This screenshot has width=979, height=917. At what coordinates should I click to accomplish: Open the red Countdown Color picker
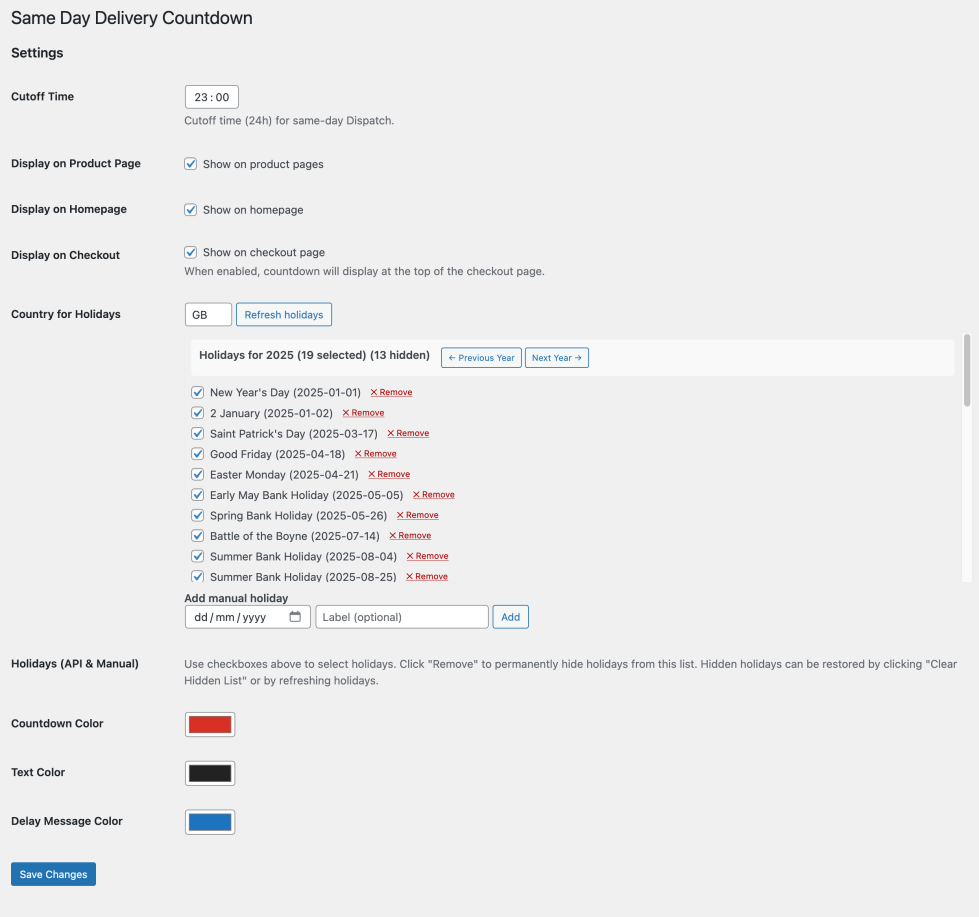210,724
